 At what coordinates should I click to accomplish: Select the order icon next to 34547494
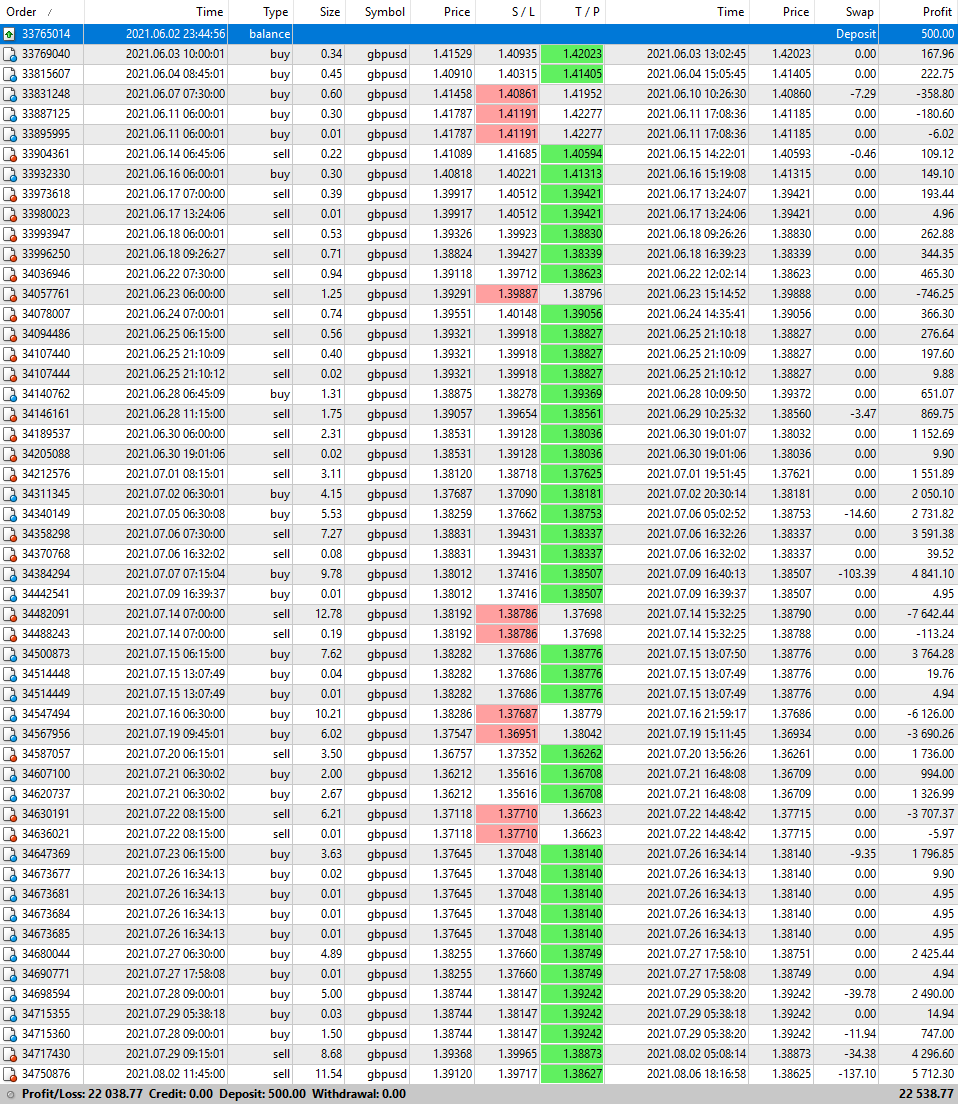pyautogui.click(x=9, y=714)
